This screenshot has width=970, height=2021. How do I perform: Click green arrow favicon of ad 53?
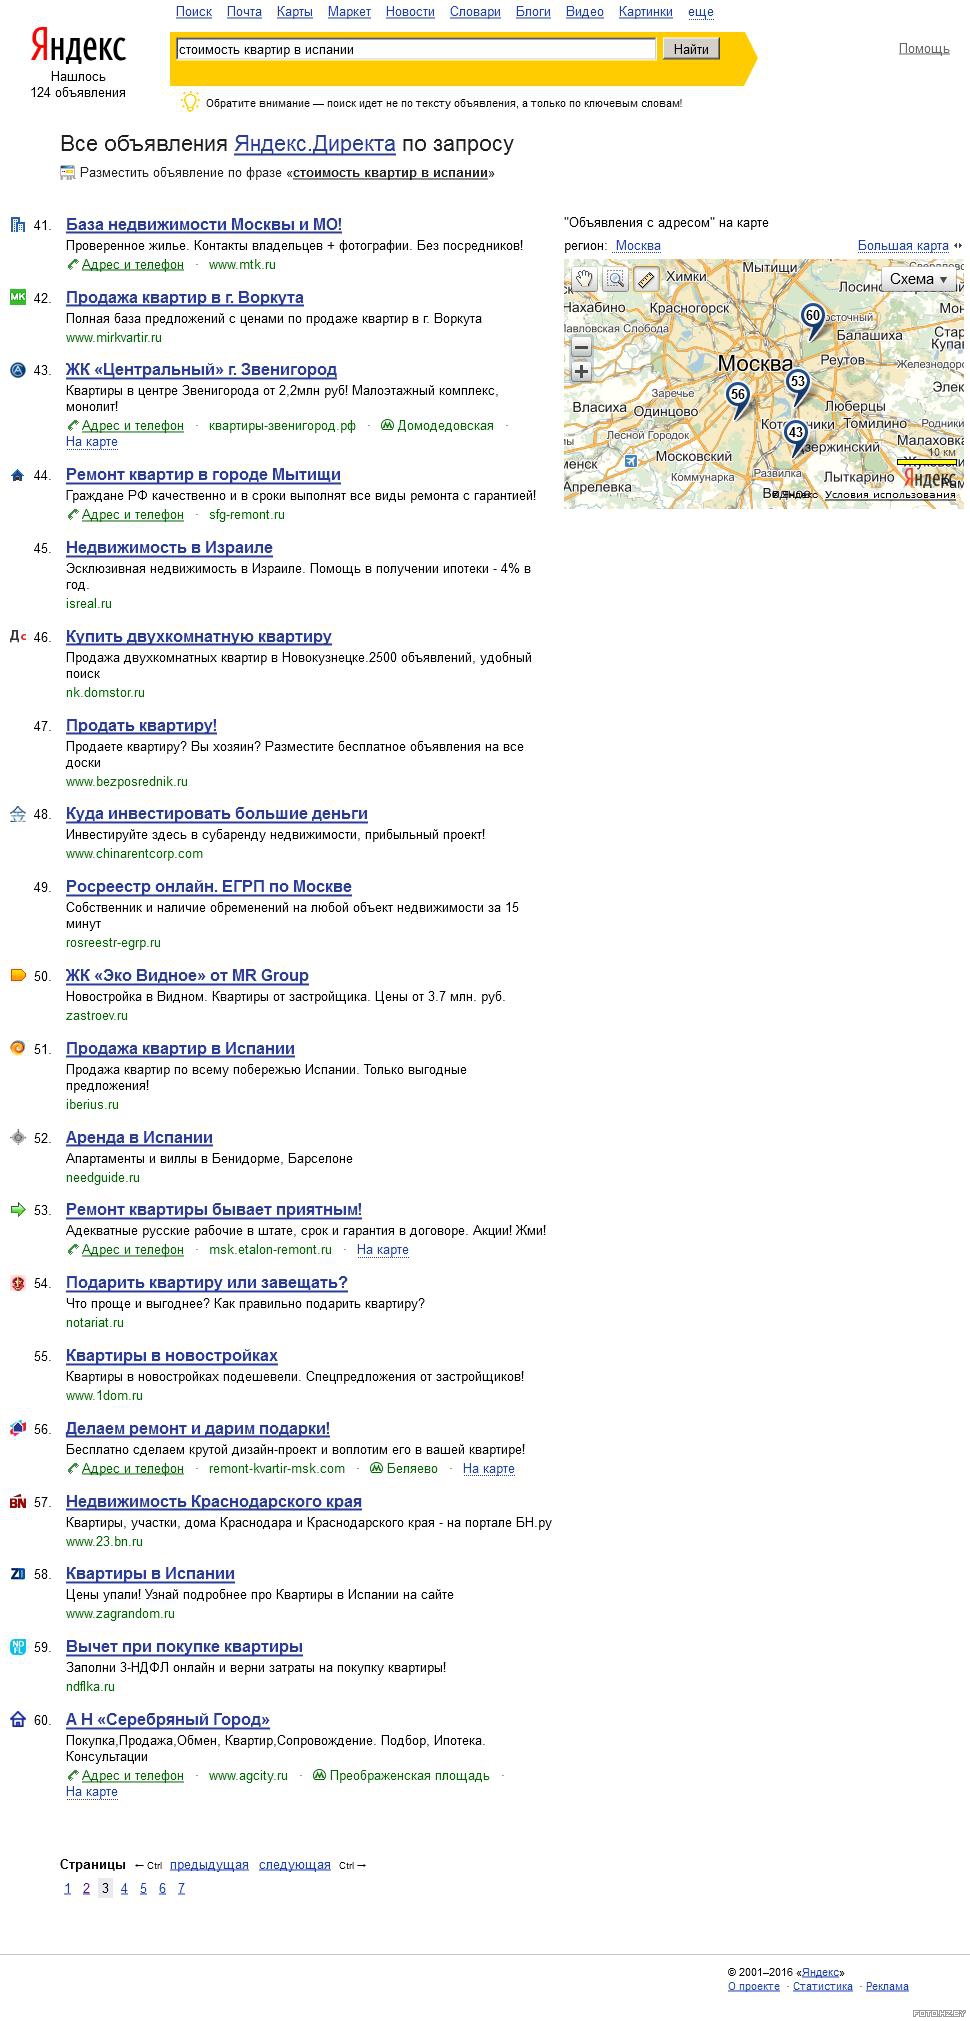[17, 1210]
